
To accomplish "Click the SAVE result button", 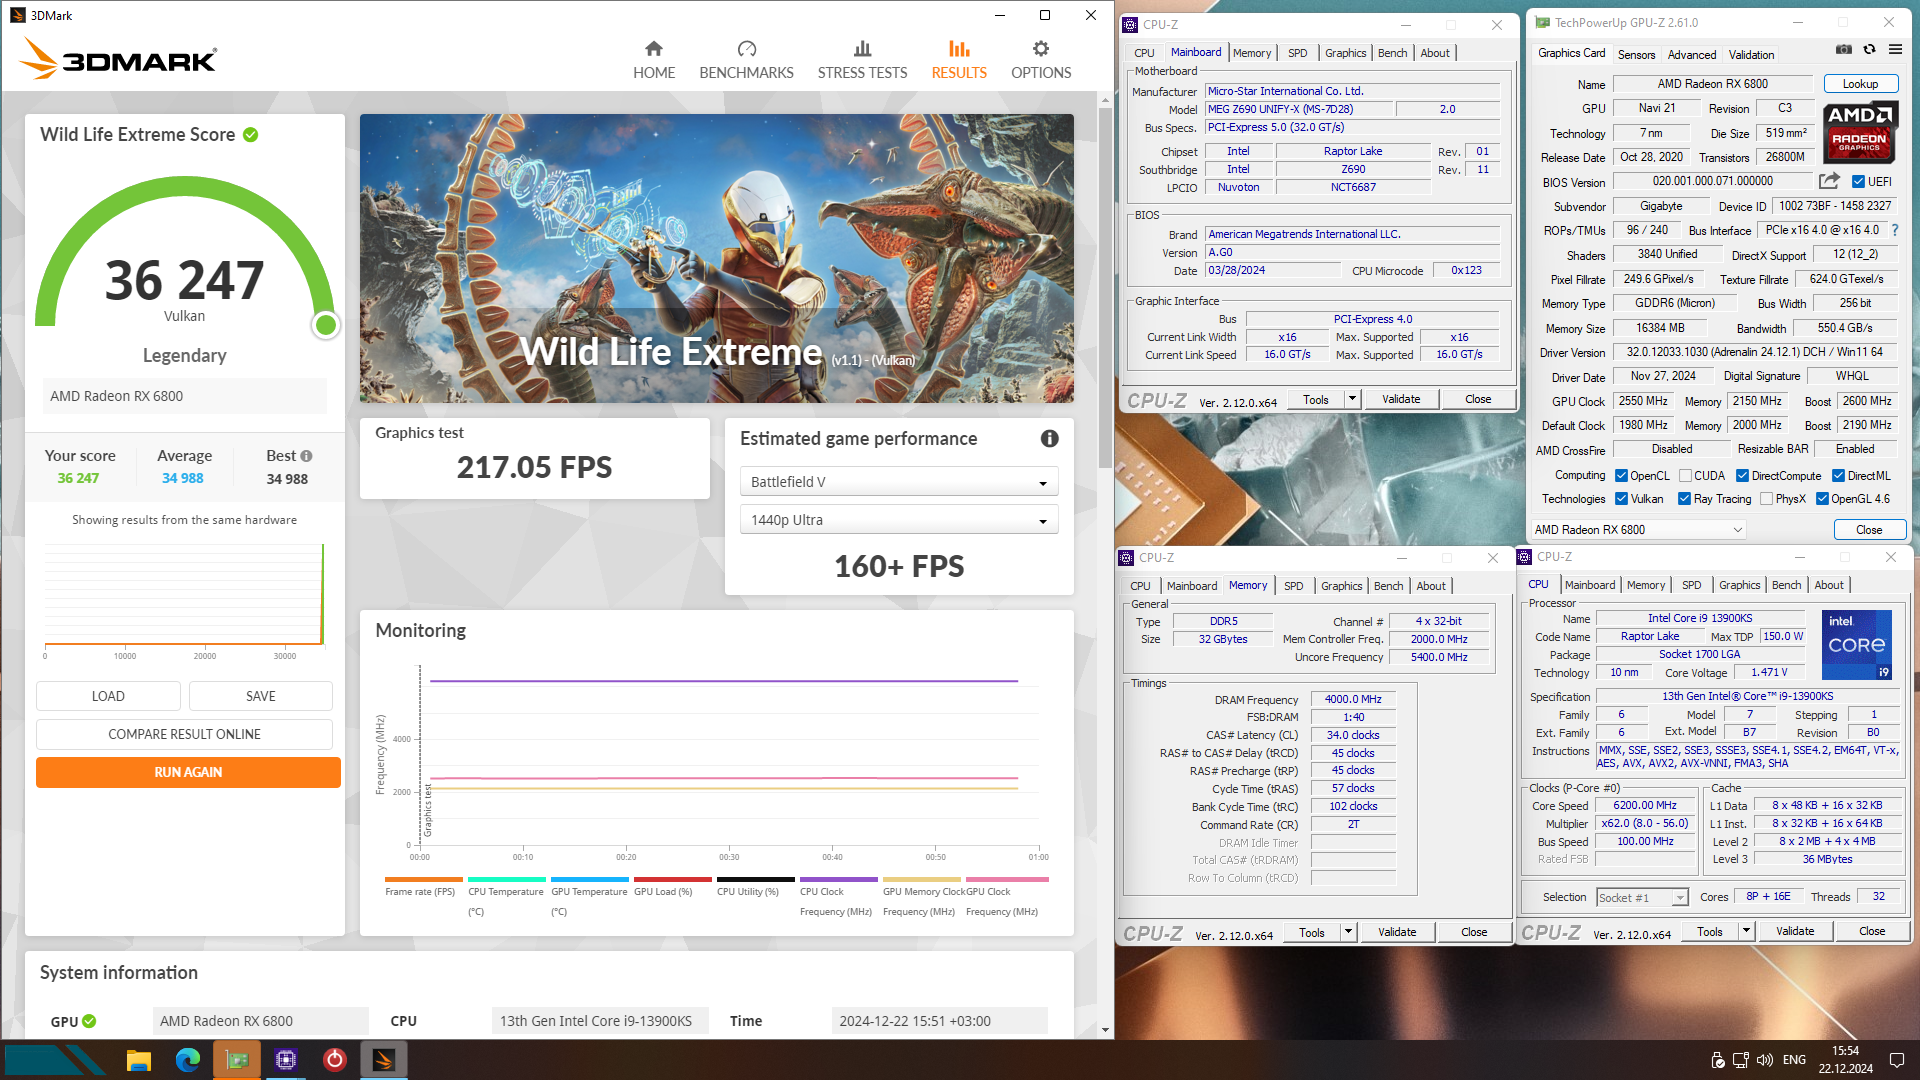I will [260, 696].
